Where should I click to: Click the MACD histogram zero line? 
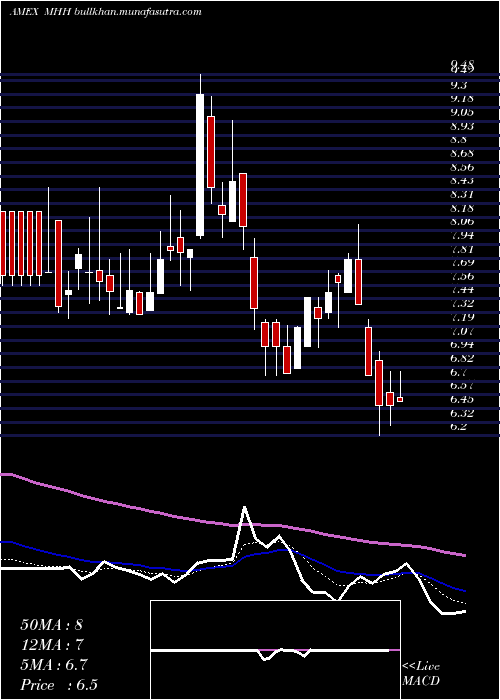(x=275, y=650)
